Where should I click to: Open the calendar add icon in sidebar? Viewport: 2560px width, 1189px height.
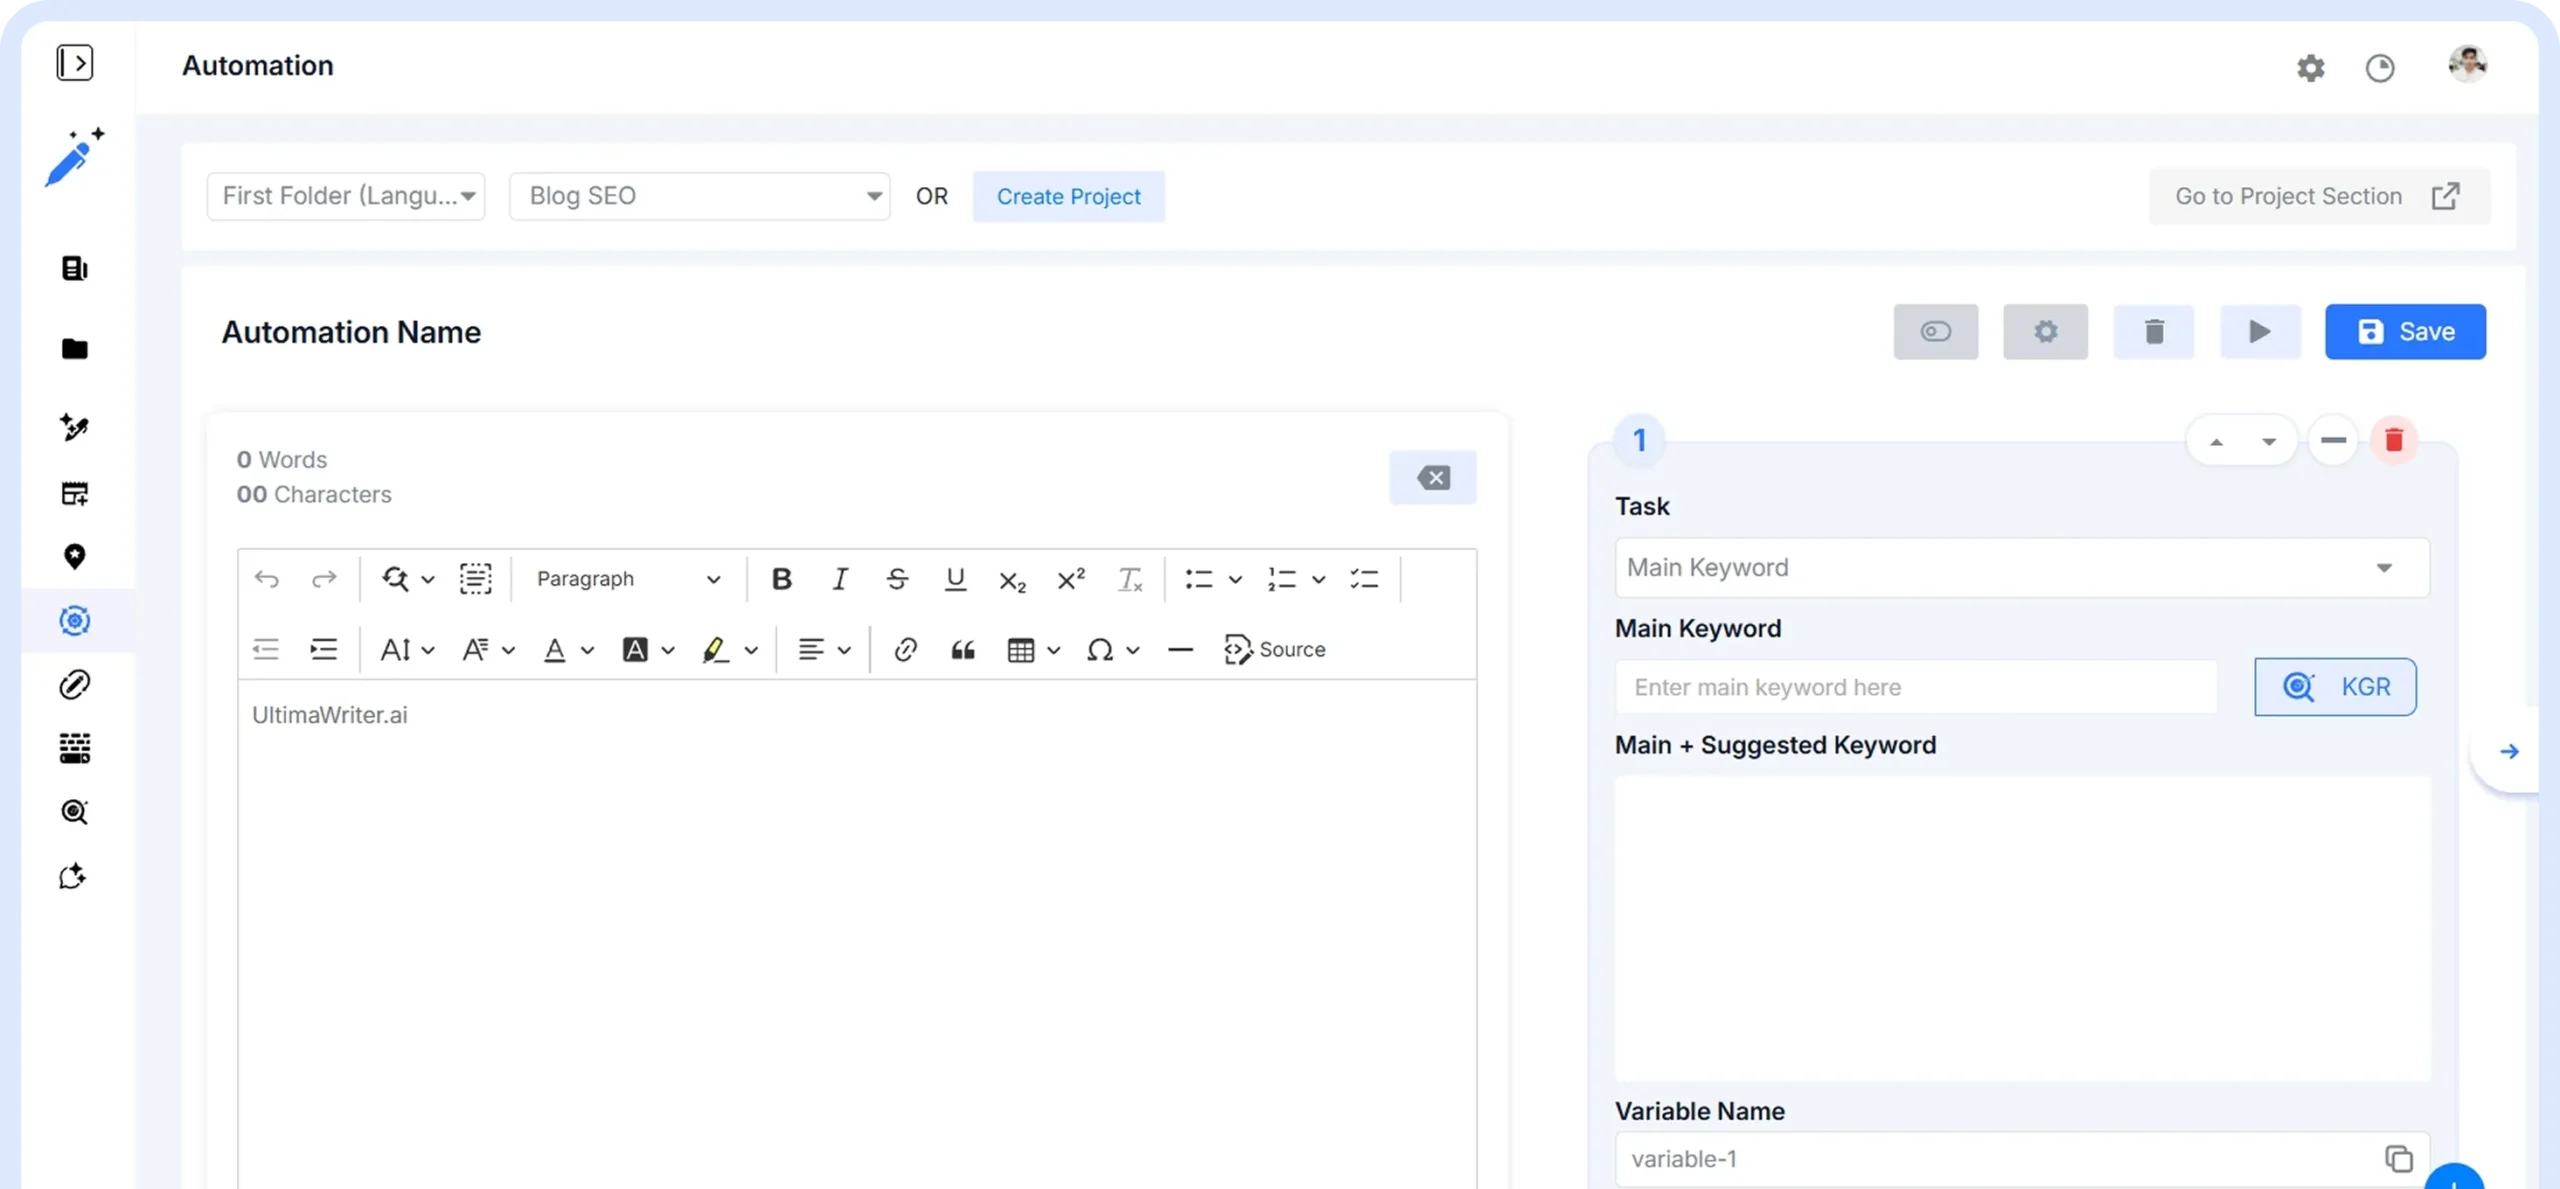75,493
